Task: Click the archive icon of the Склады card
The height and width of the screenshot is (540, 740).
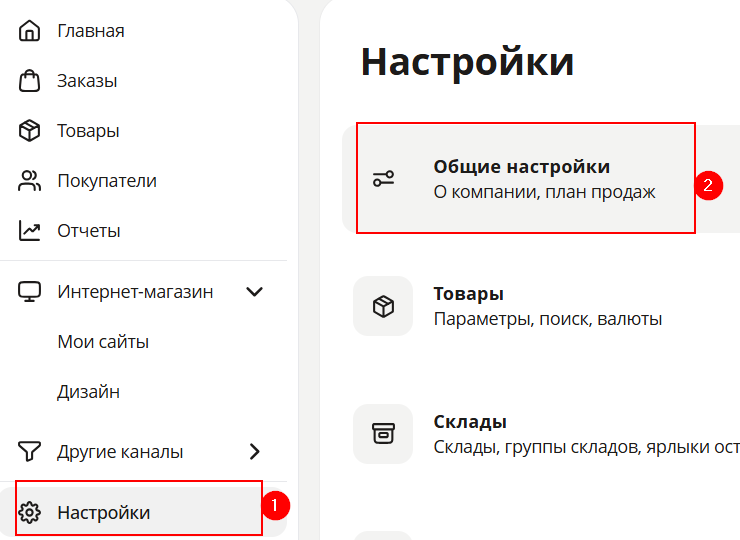Action: pos(383,433)
